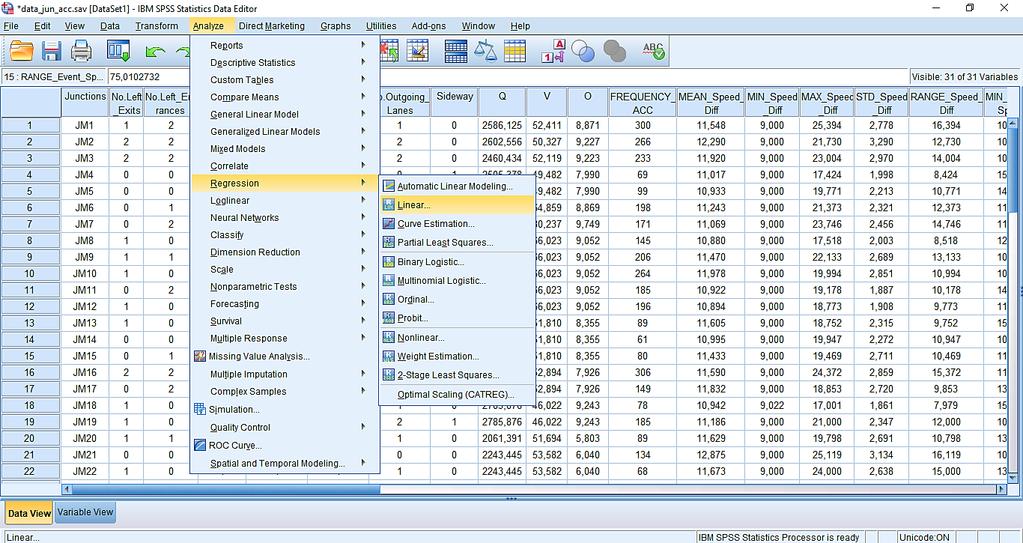Click the Show All Variables gray circles icon

point(615,51)
